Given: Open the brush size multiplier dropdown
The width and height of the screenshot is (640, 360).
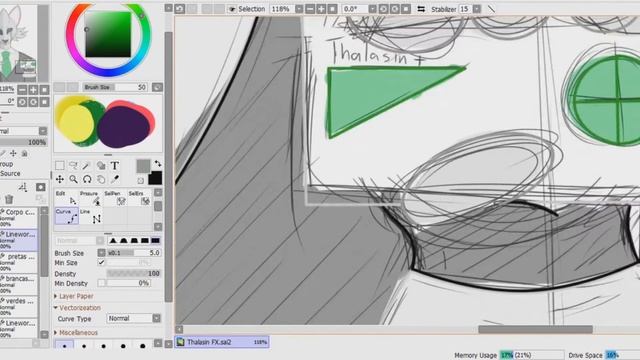Looking at the screenshot, I should point(101,253).
